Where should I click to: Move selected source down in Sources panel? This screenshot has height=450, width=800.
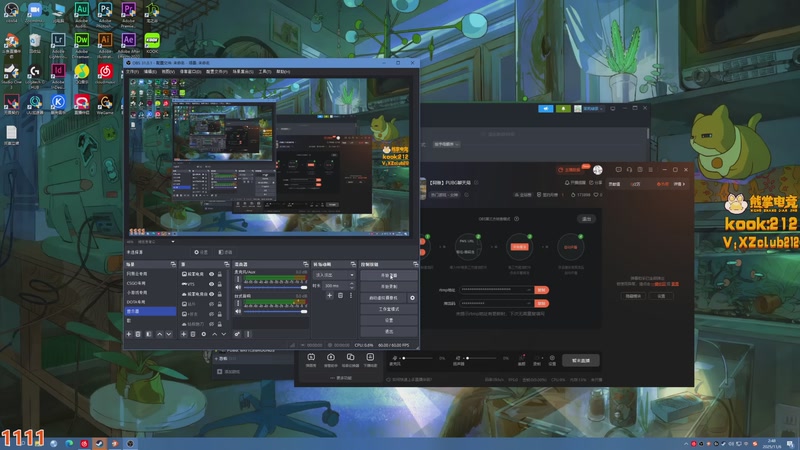pyautogui.click(x=223, y=334)
